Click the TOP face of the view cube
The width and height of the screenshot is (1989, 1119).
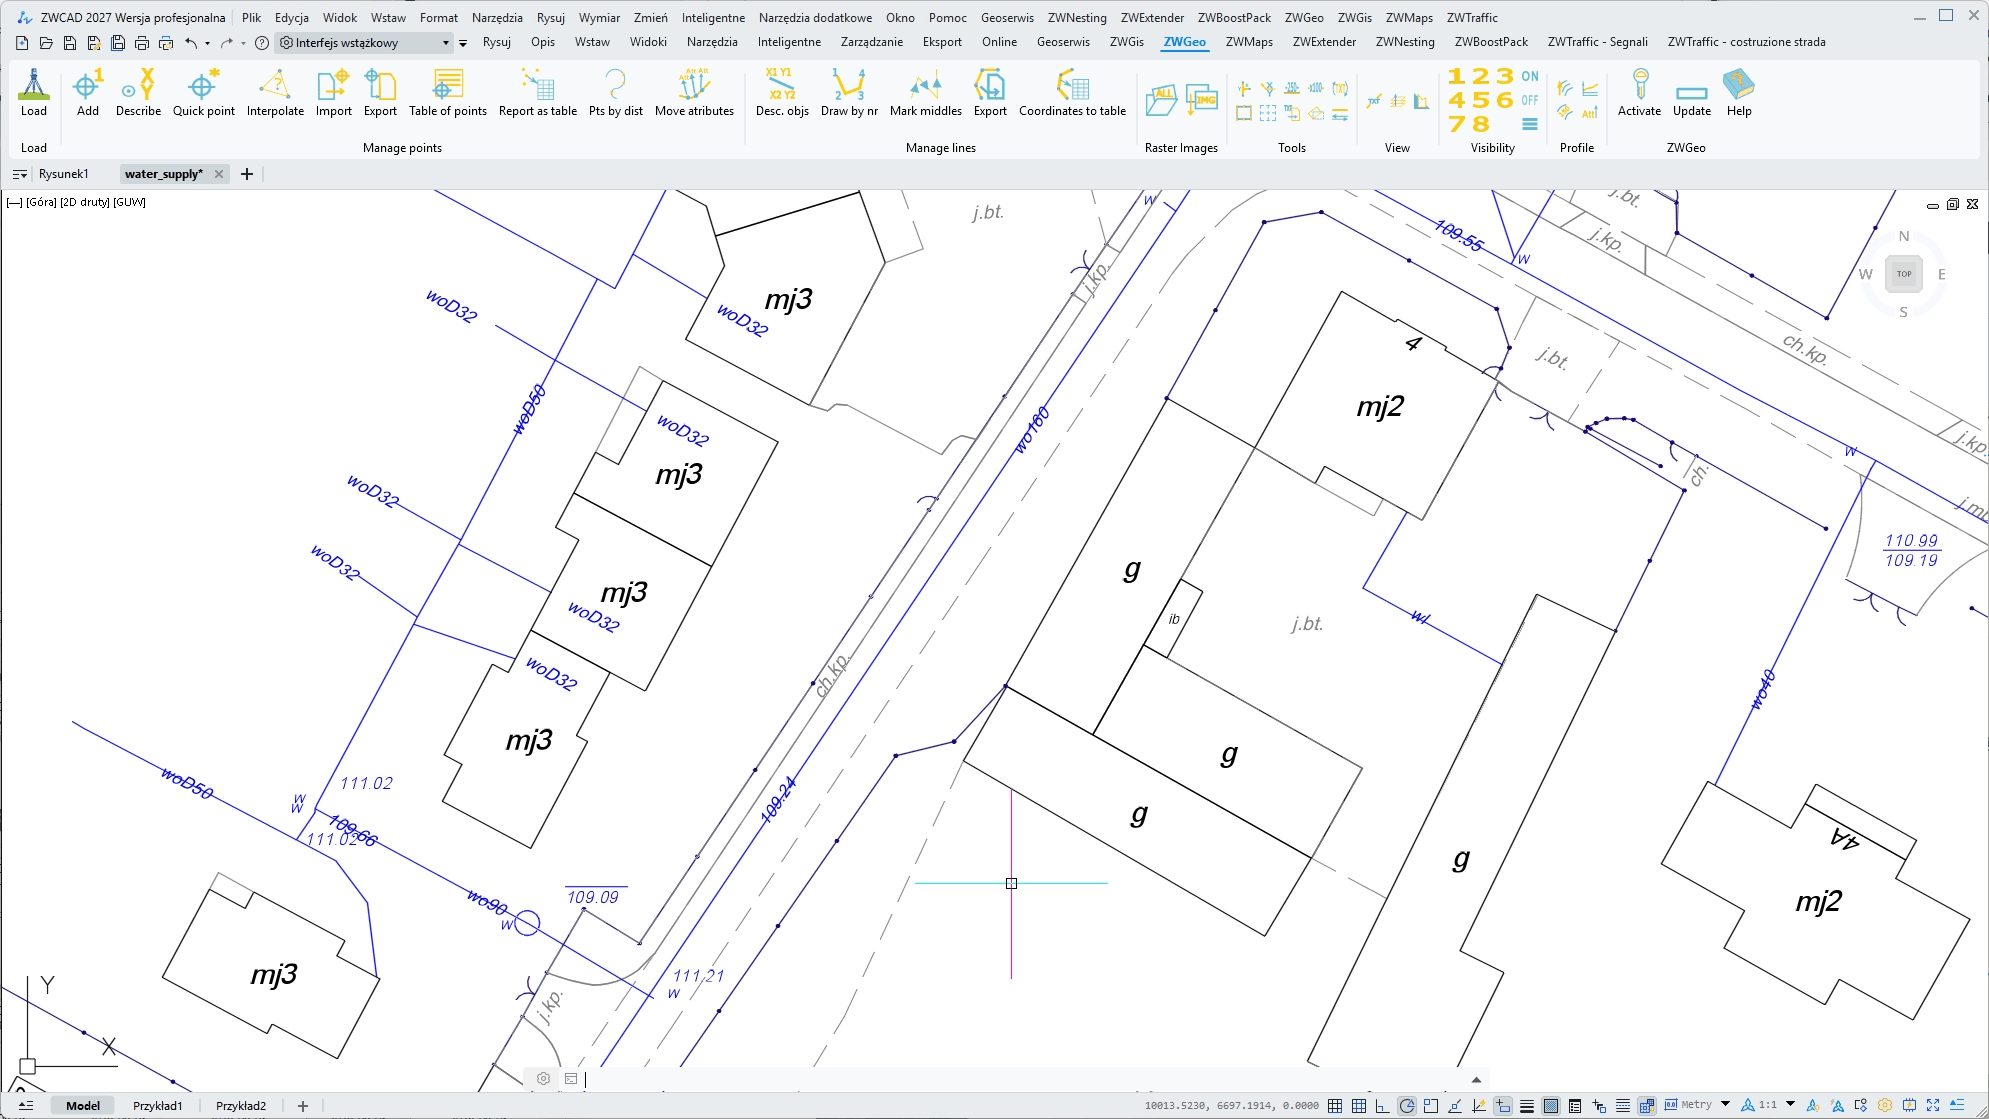tap(1903, 274)
